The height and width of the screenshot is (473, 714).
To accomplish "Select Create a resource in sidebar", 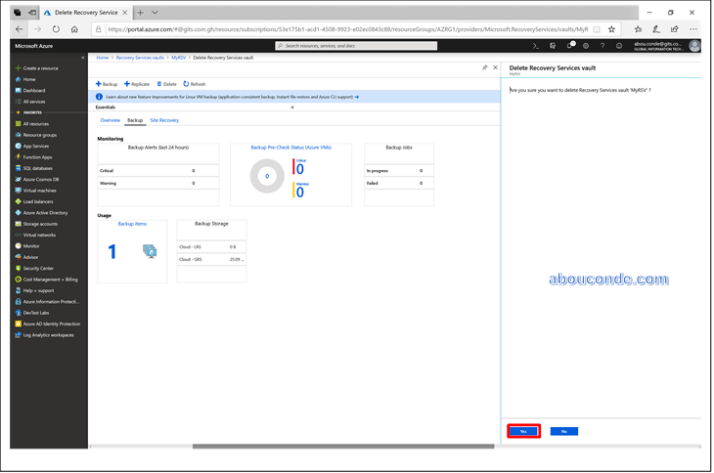I will click(38, 67).
